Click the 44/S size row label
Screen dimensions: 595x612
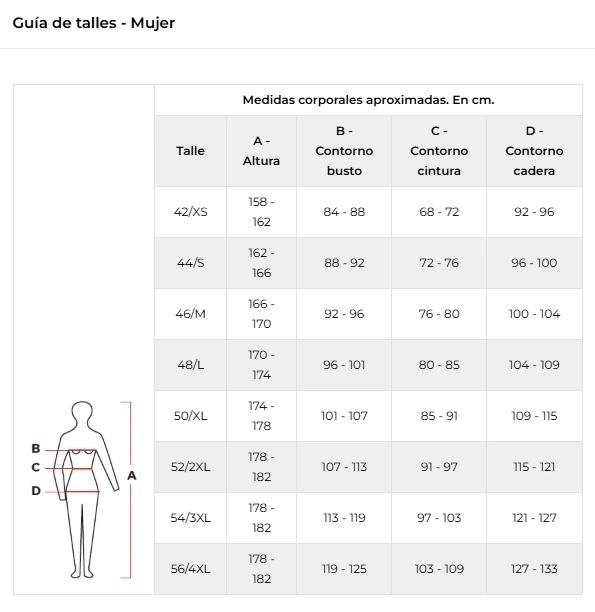(191, 263)
